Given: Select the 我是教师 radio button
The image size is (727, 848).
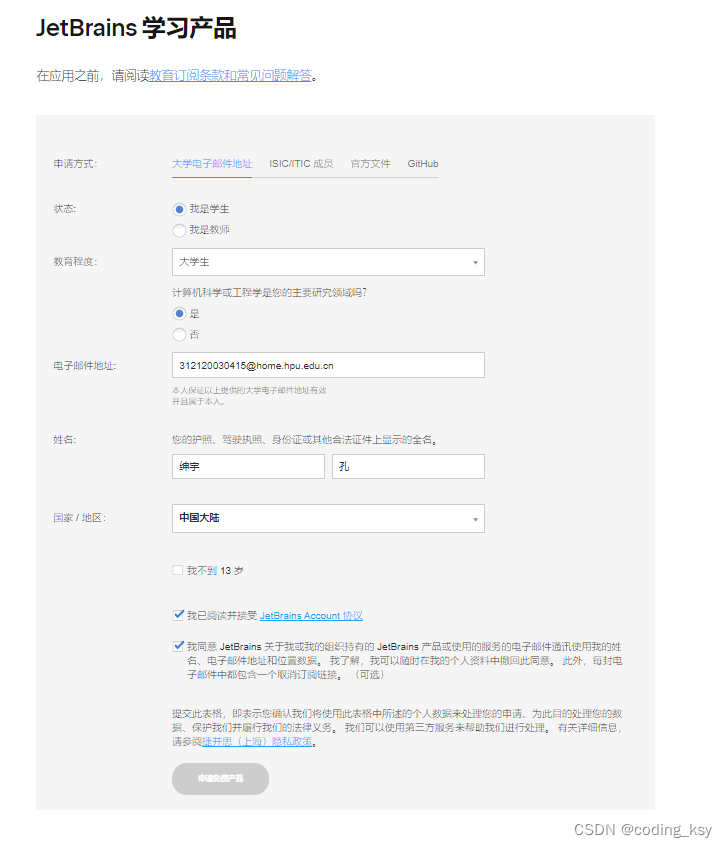Looking at the screenshot, I should [180, 230].
